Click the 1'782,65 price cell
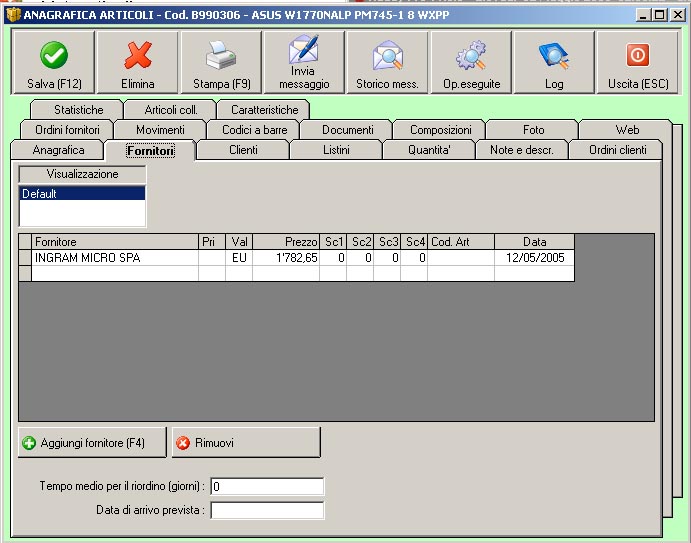The image size is (691, 543). point(286,258)
